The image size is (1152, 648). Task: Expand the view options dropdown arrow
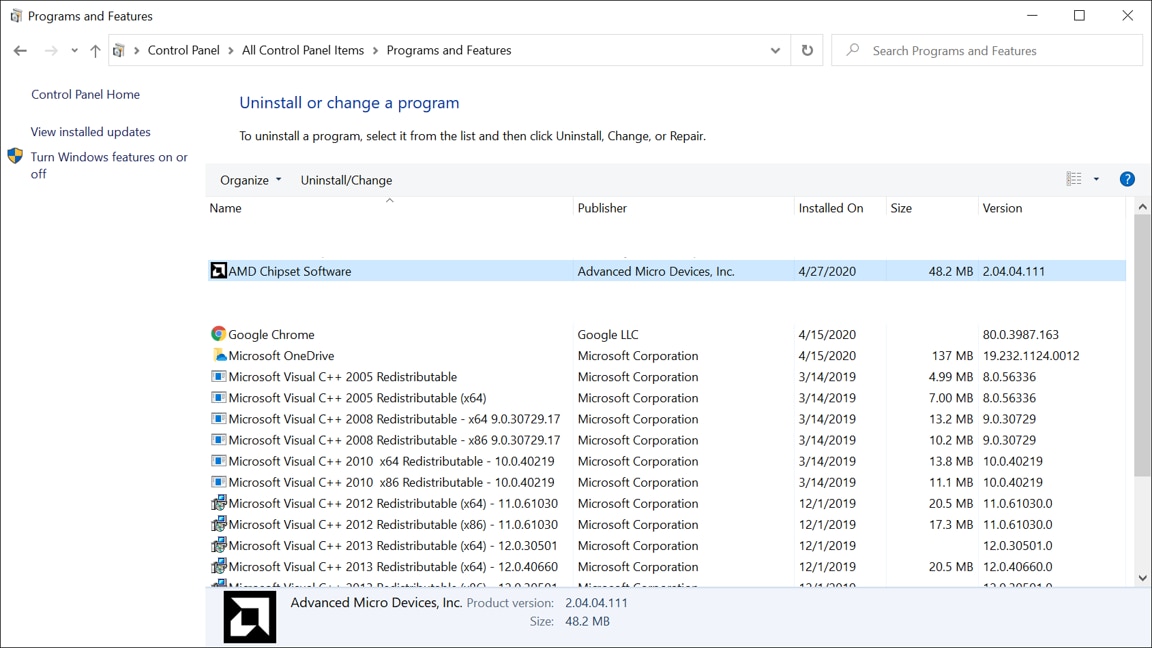(1096, 179)
